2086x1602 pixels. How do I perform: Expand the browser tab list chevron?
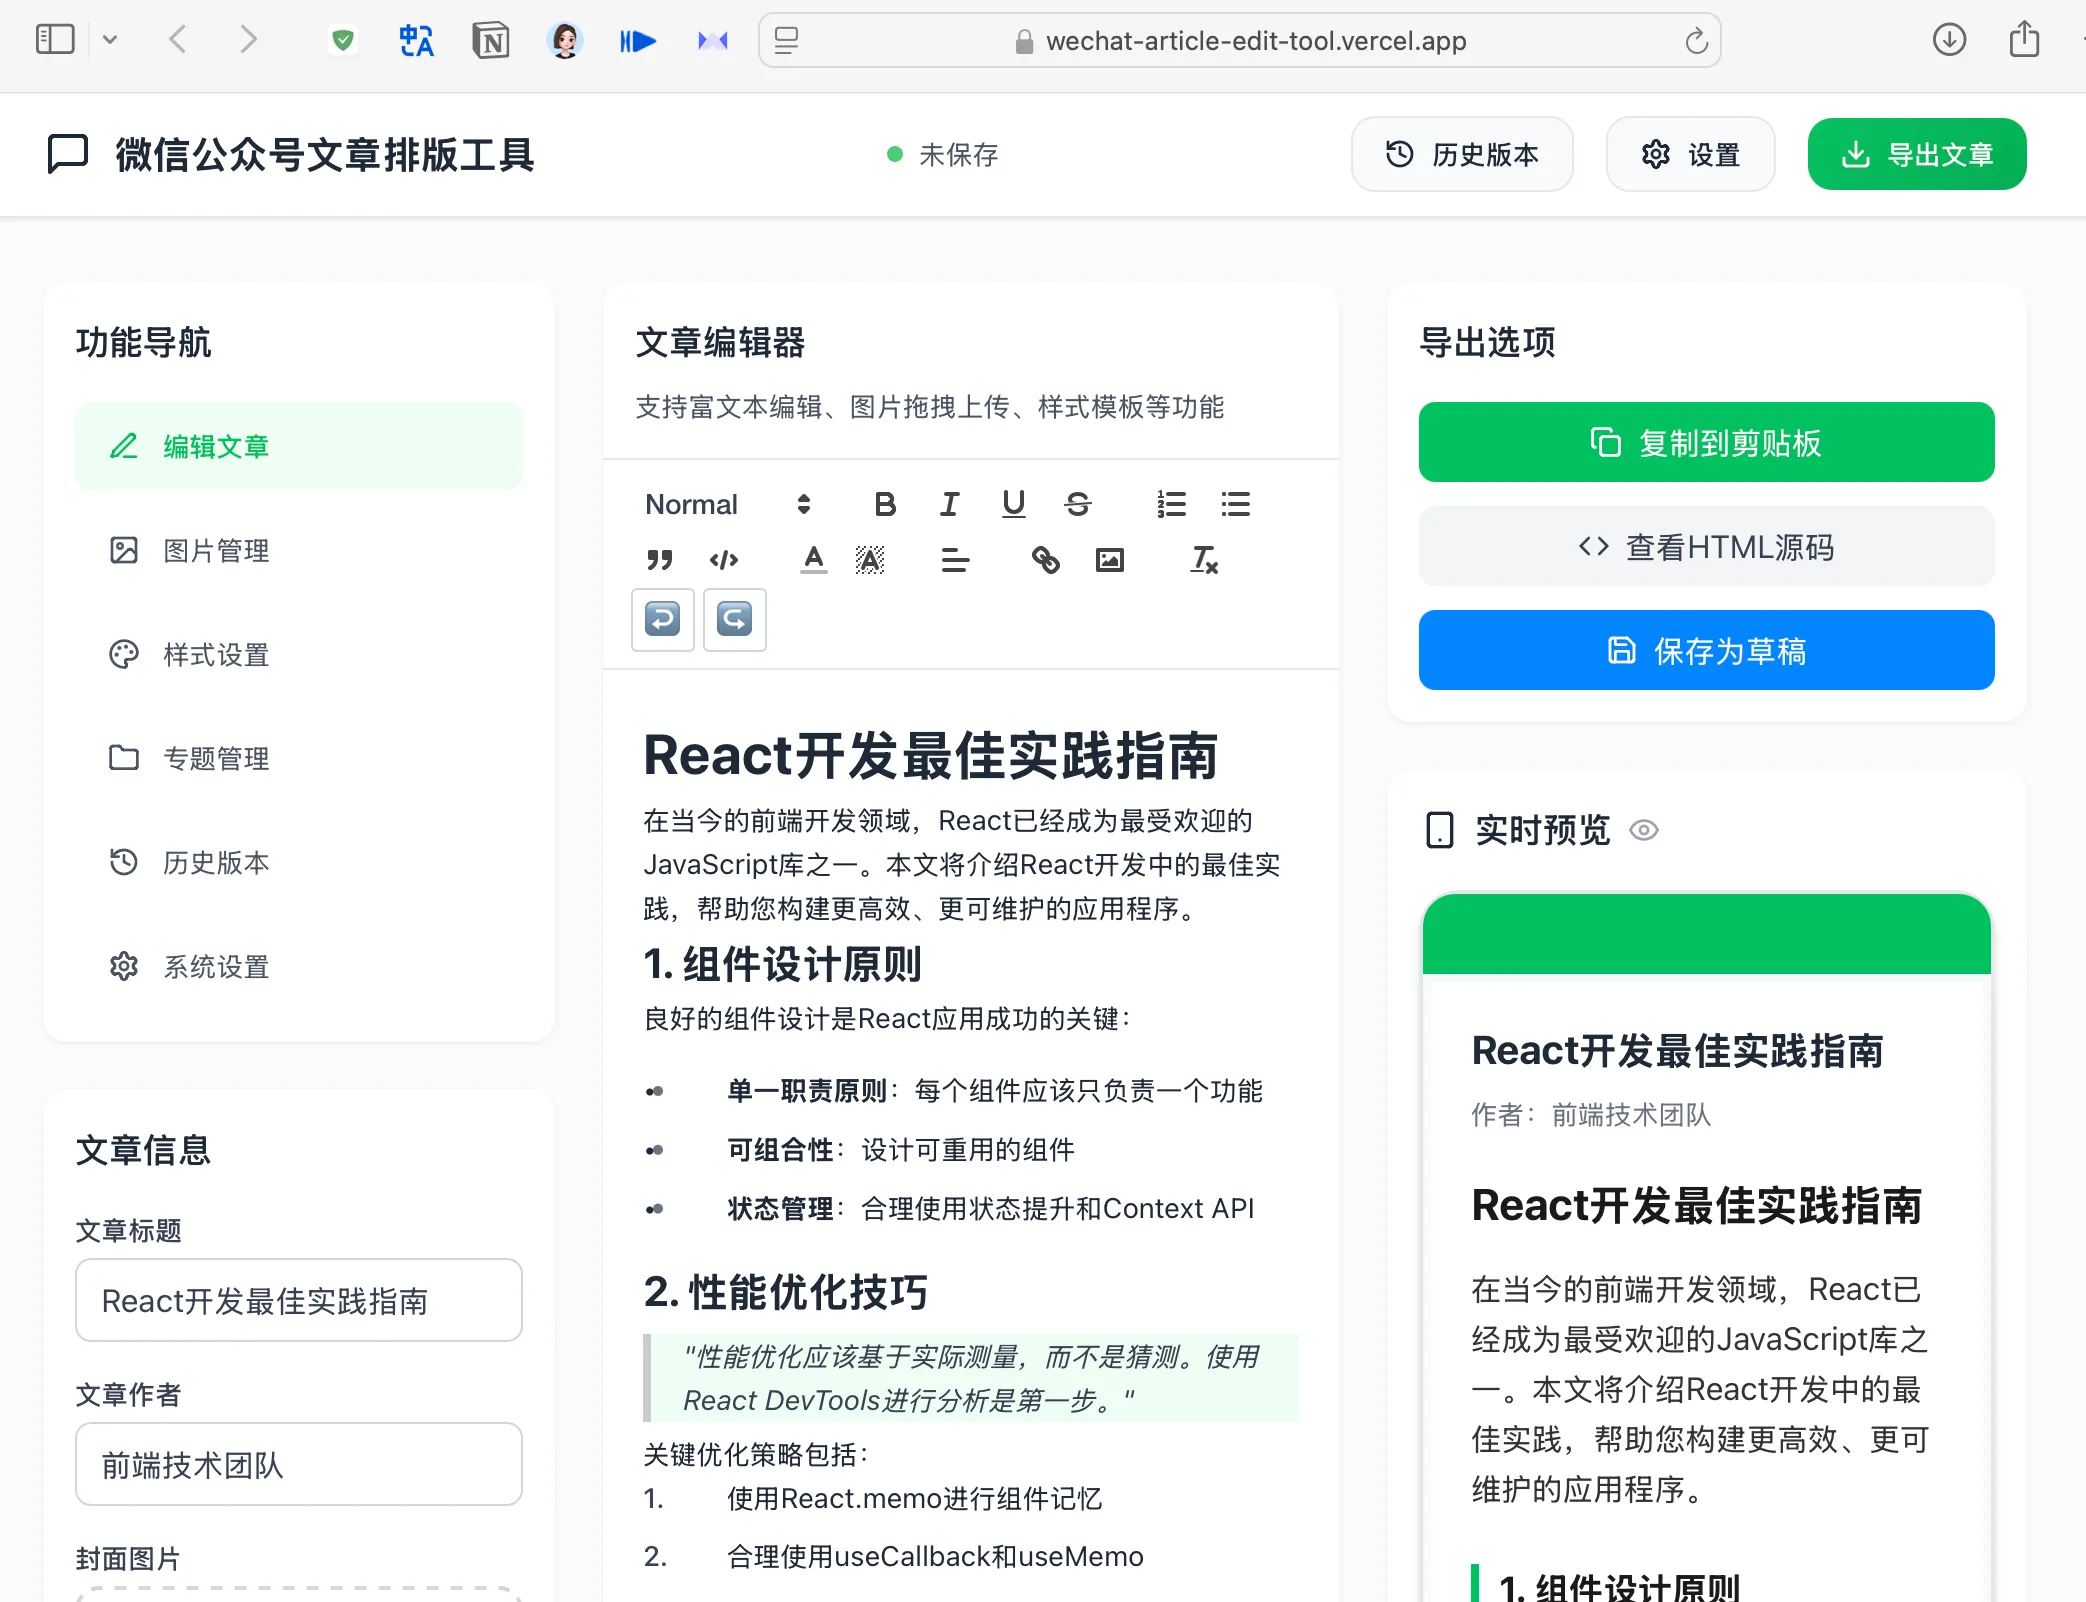110,40
